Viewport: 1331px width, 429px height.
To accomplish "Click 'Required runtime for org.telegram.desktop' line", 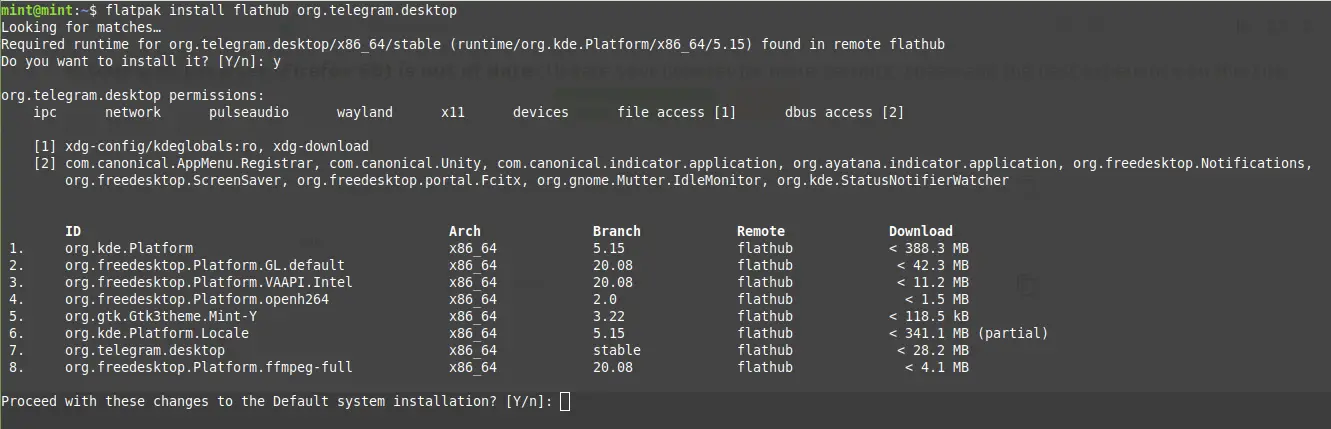I will click(473, 44).
